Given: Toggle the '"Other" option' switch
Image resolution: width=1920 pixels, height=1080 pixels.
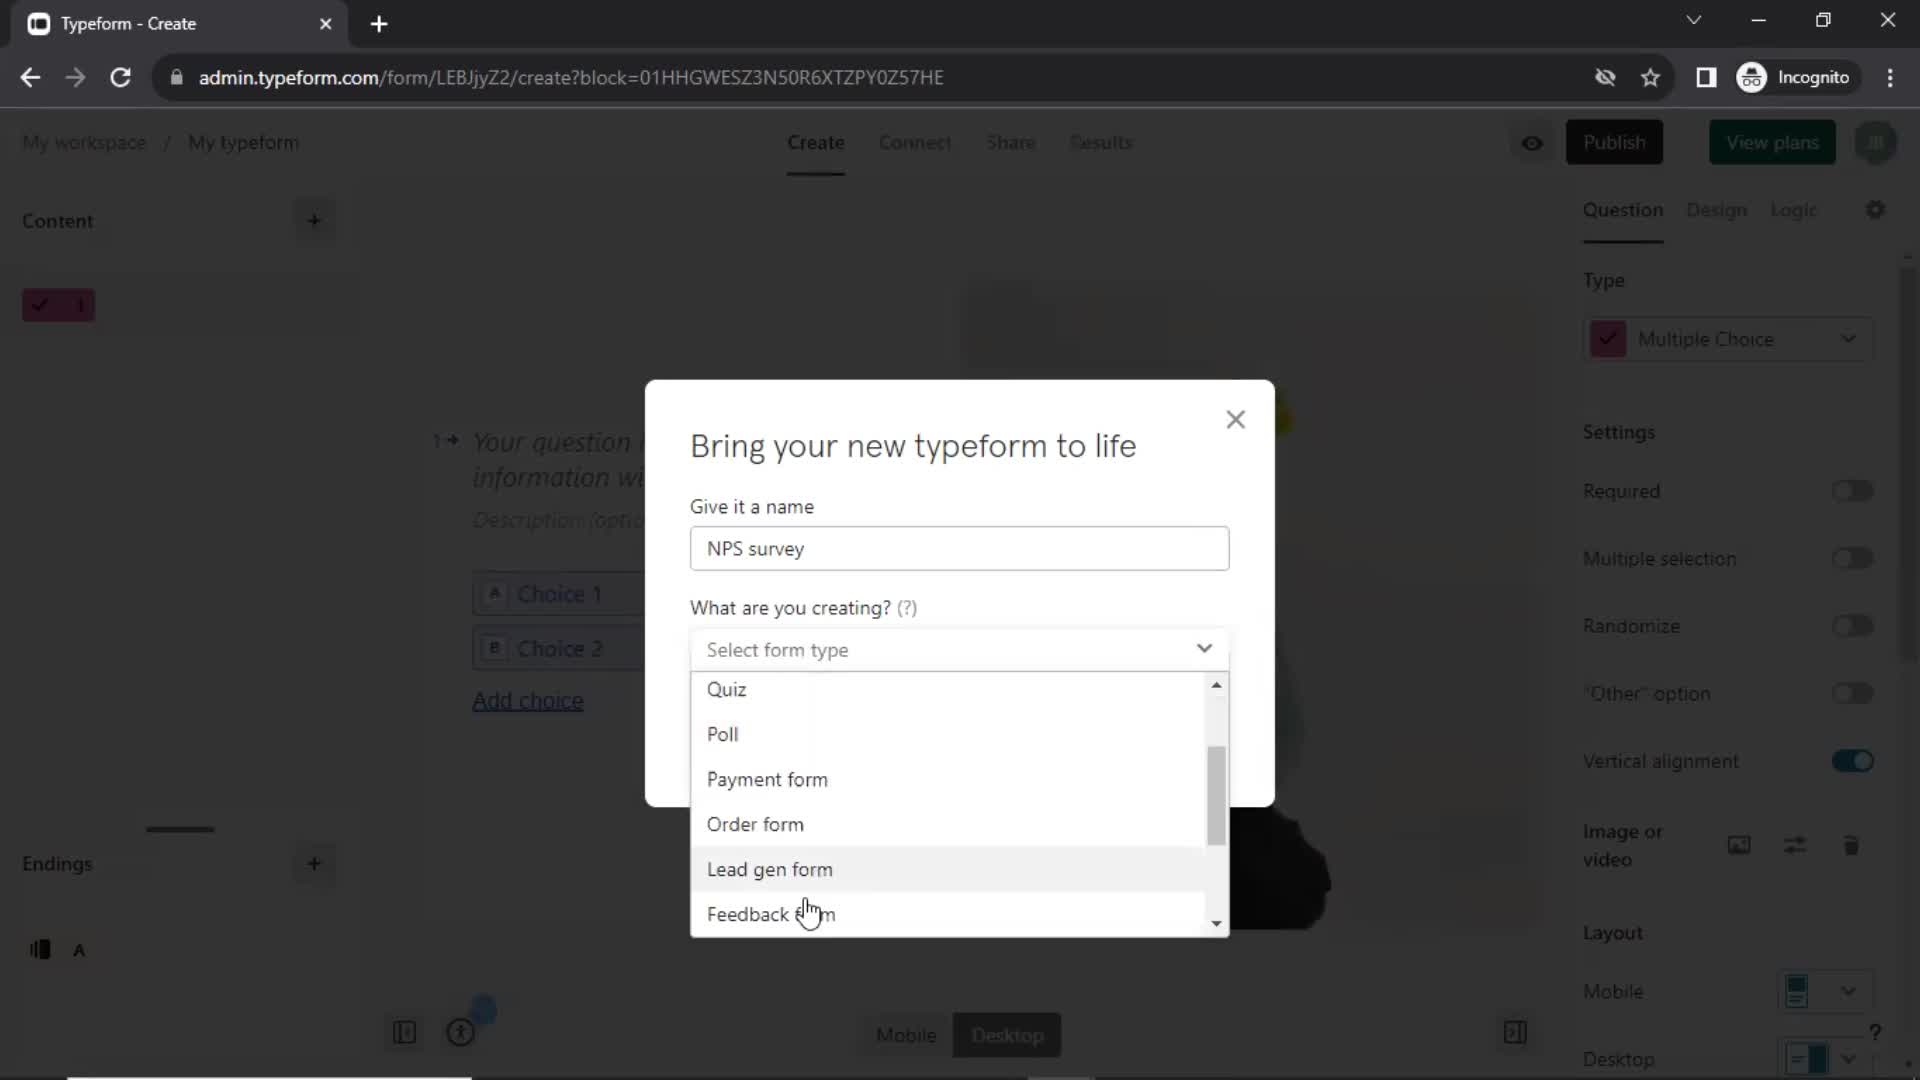Looking at the screenshot, I should pyautogui.click(x=1852, y=693).
